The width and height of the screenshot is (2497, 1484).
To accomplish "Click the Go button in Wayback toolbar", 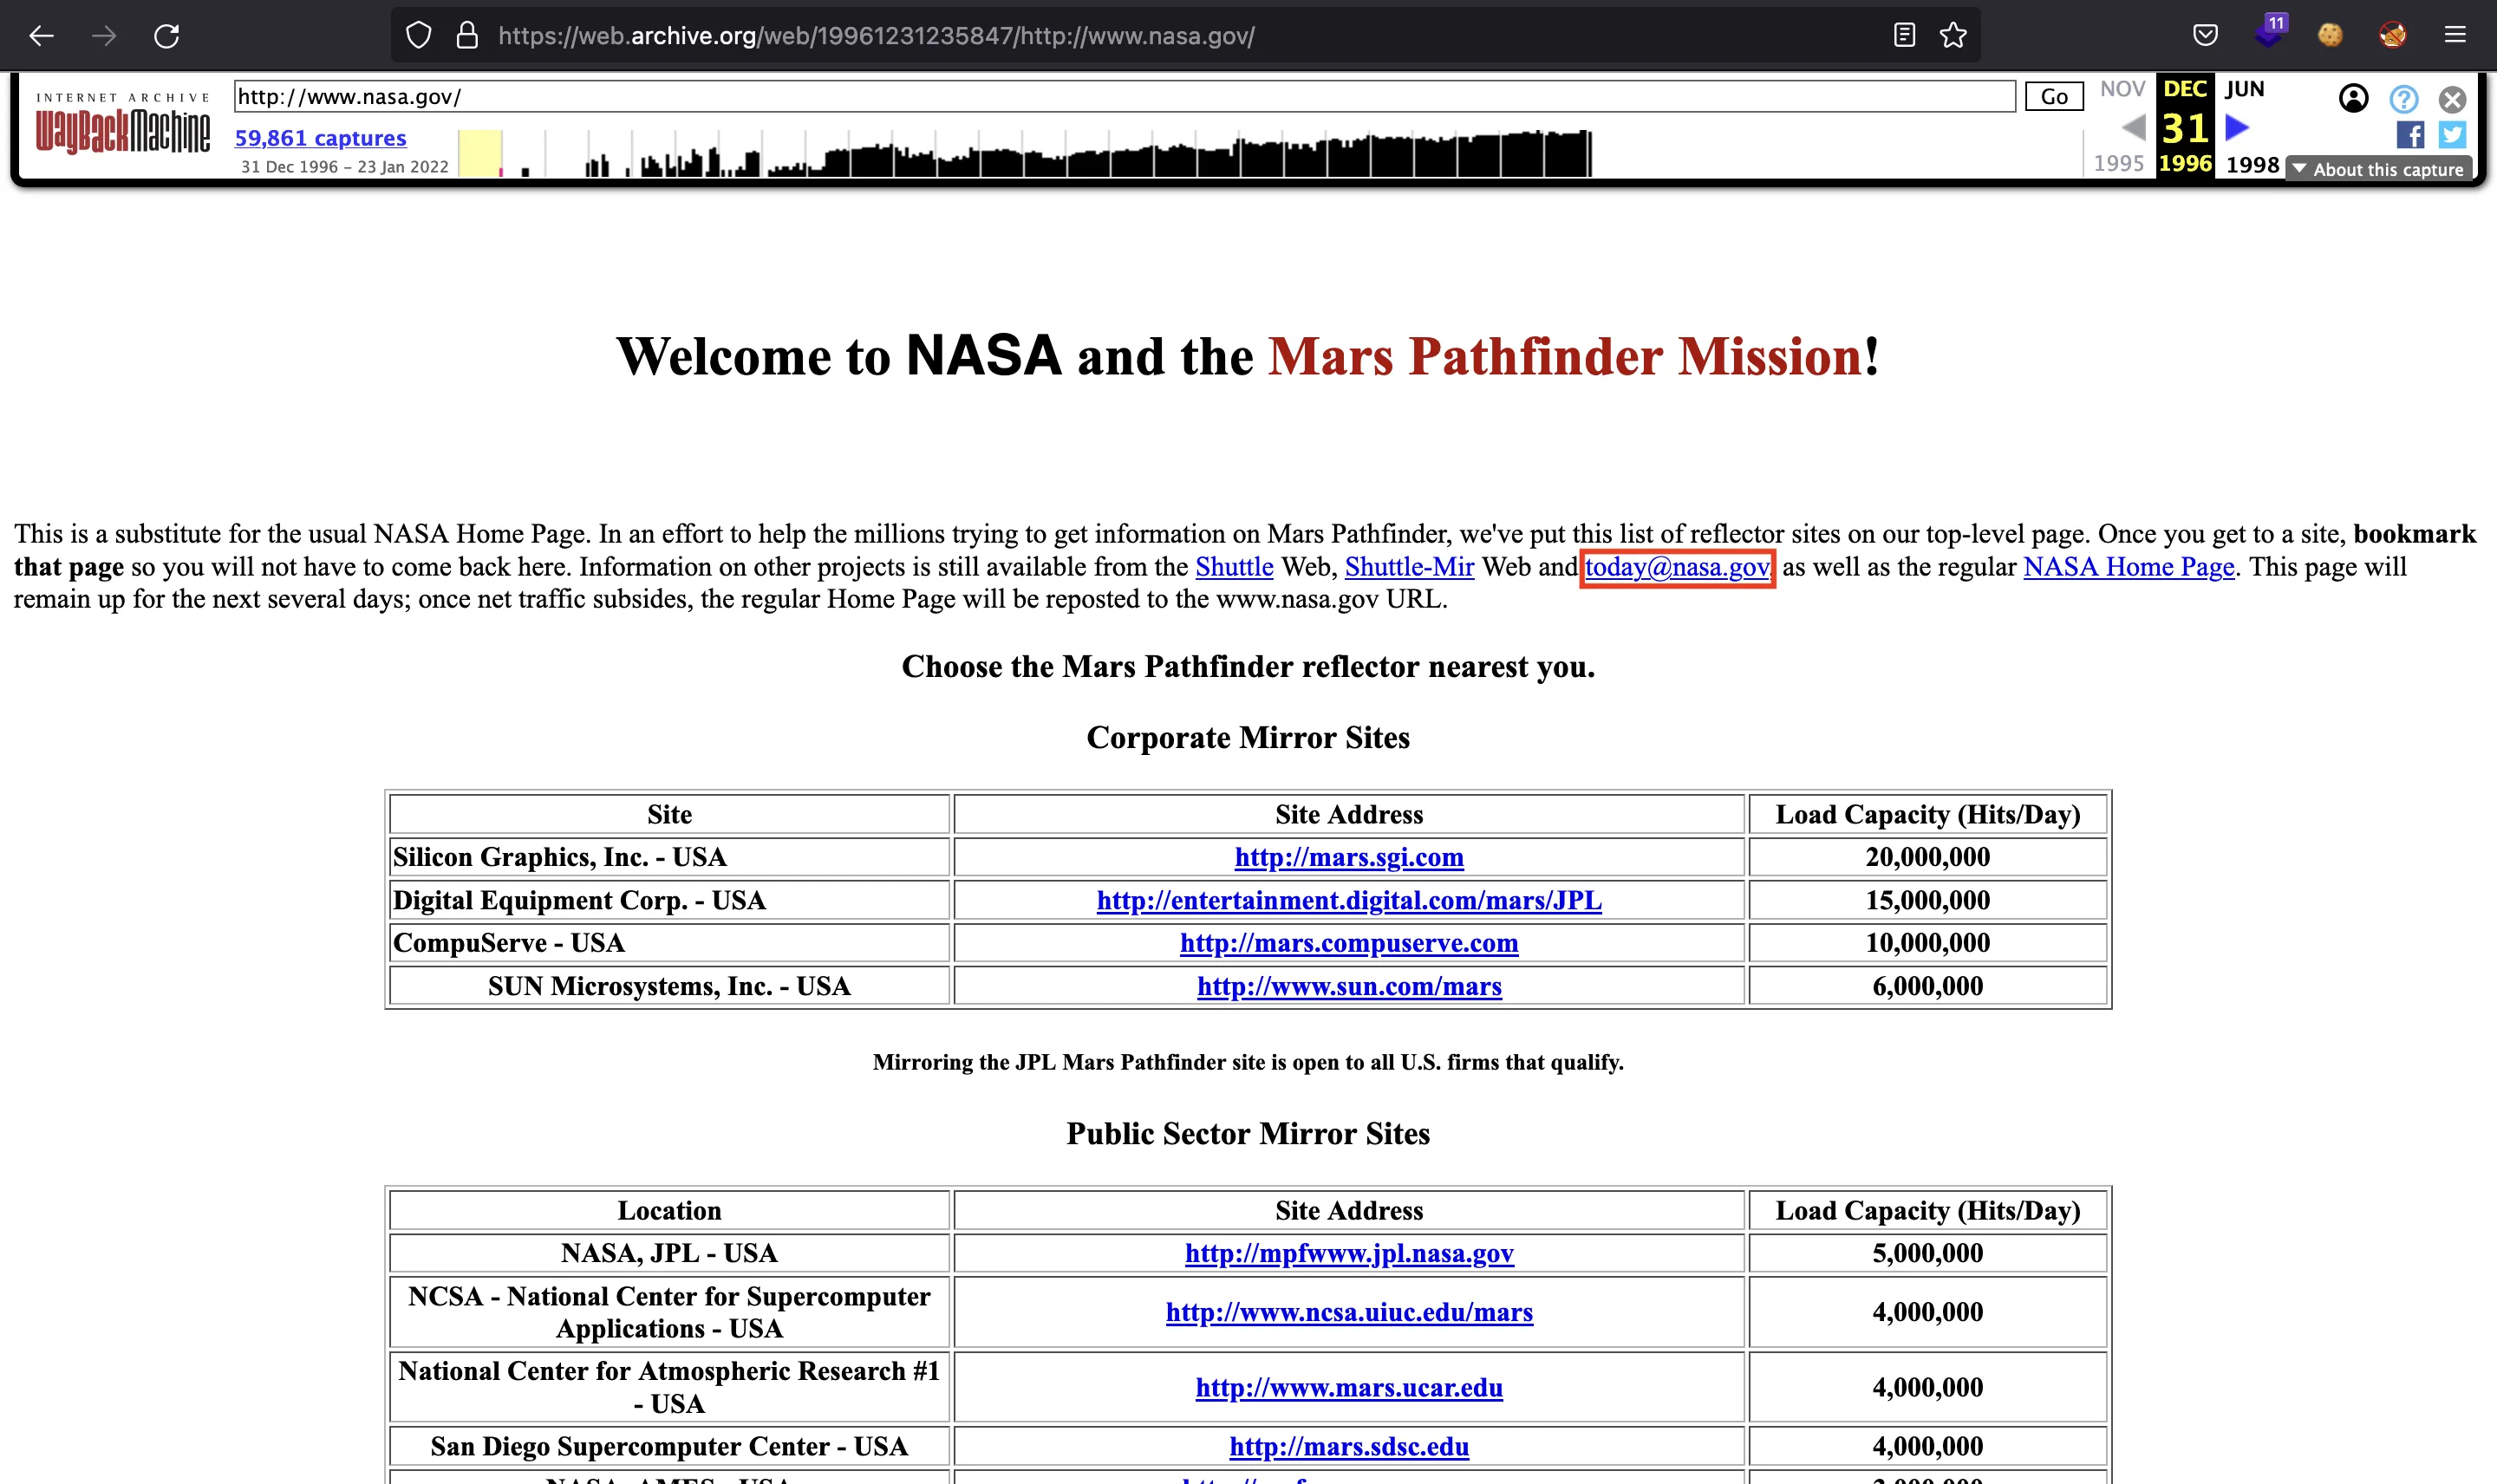I will (x=2054, y=96).
